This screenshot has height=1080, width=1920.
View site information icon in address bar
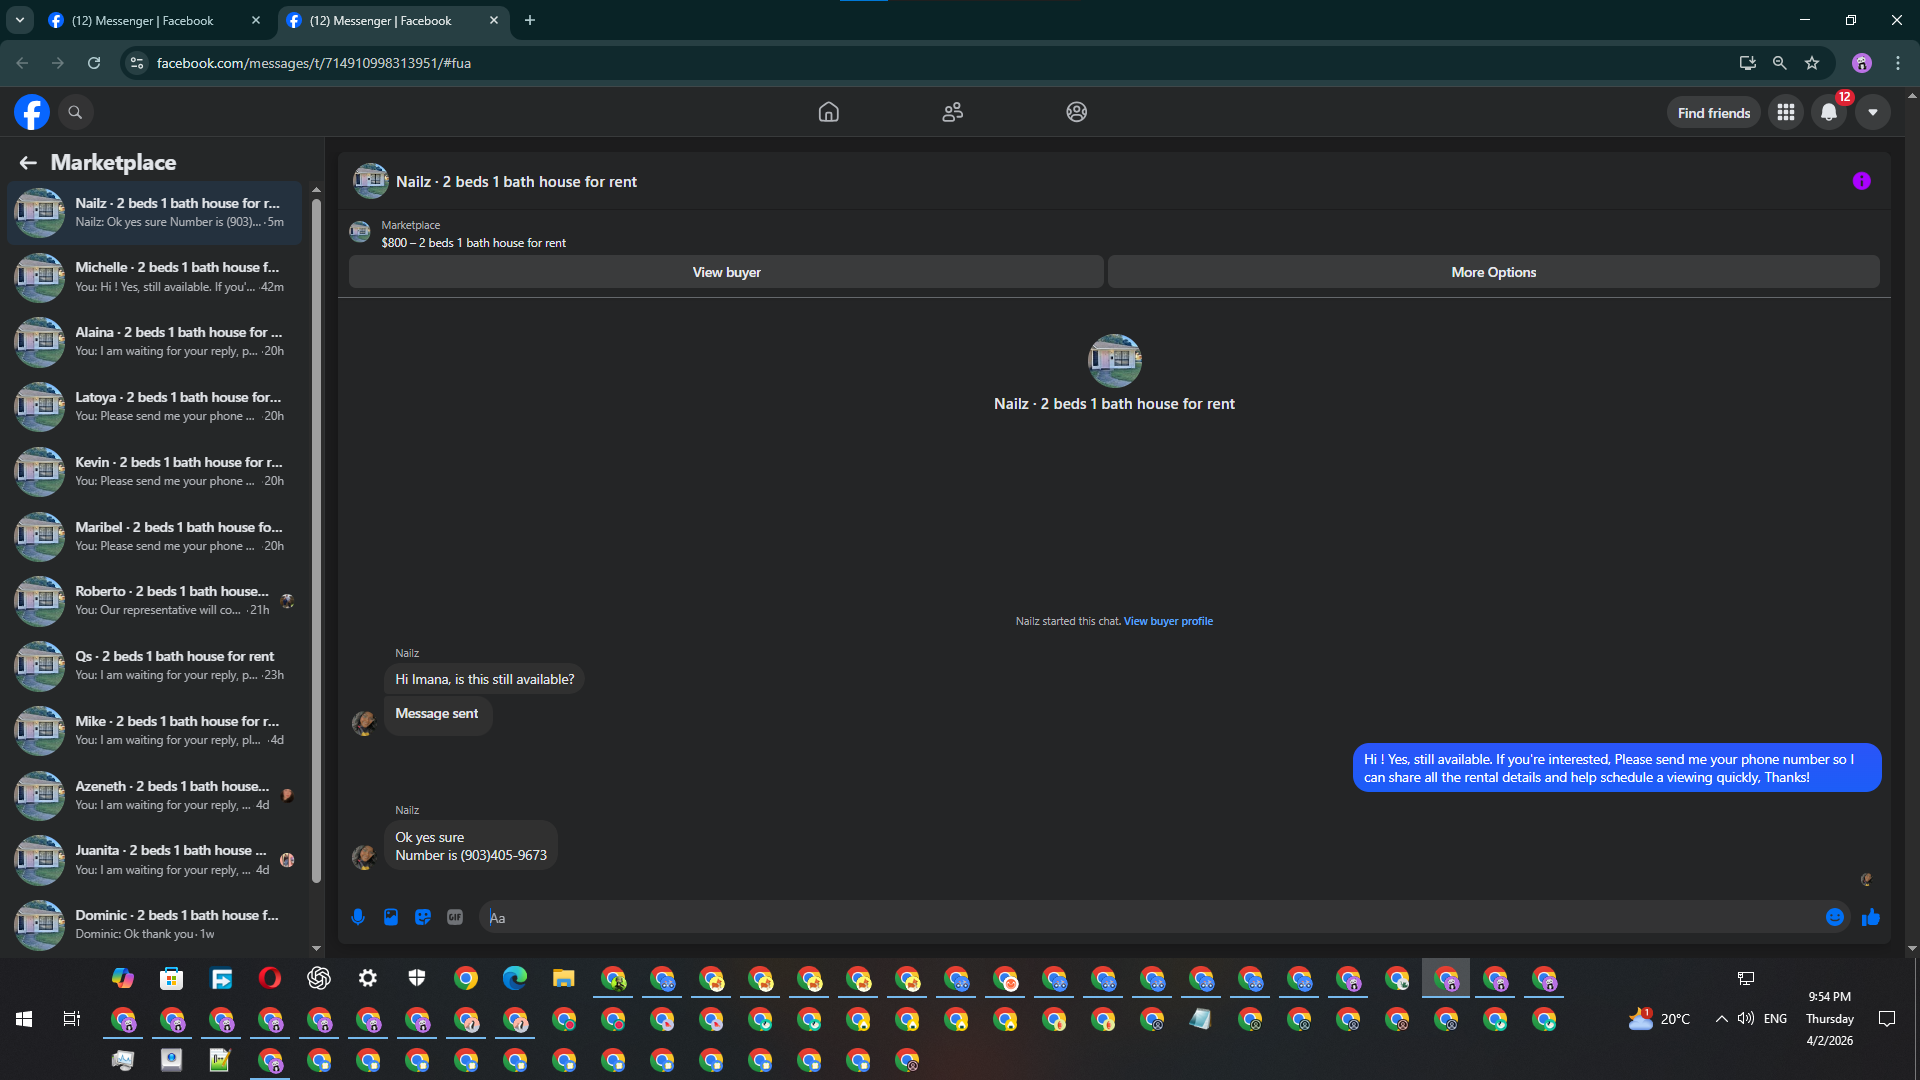[137, 63]
